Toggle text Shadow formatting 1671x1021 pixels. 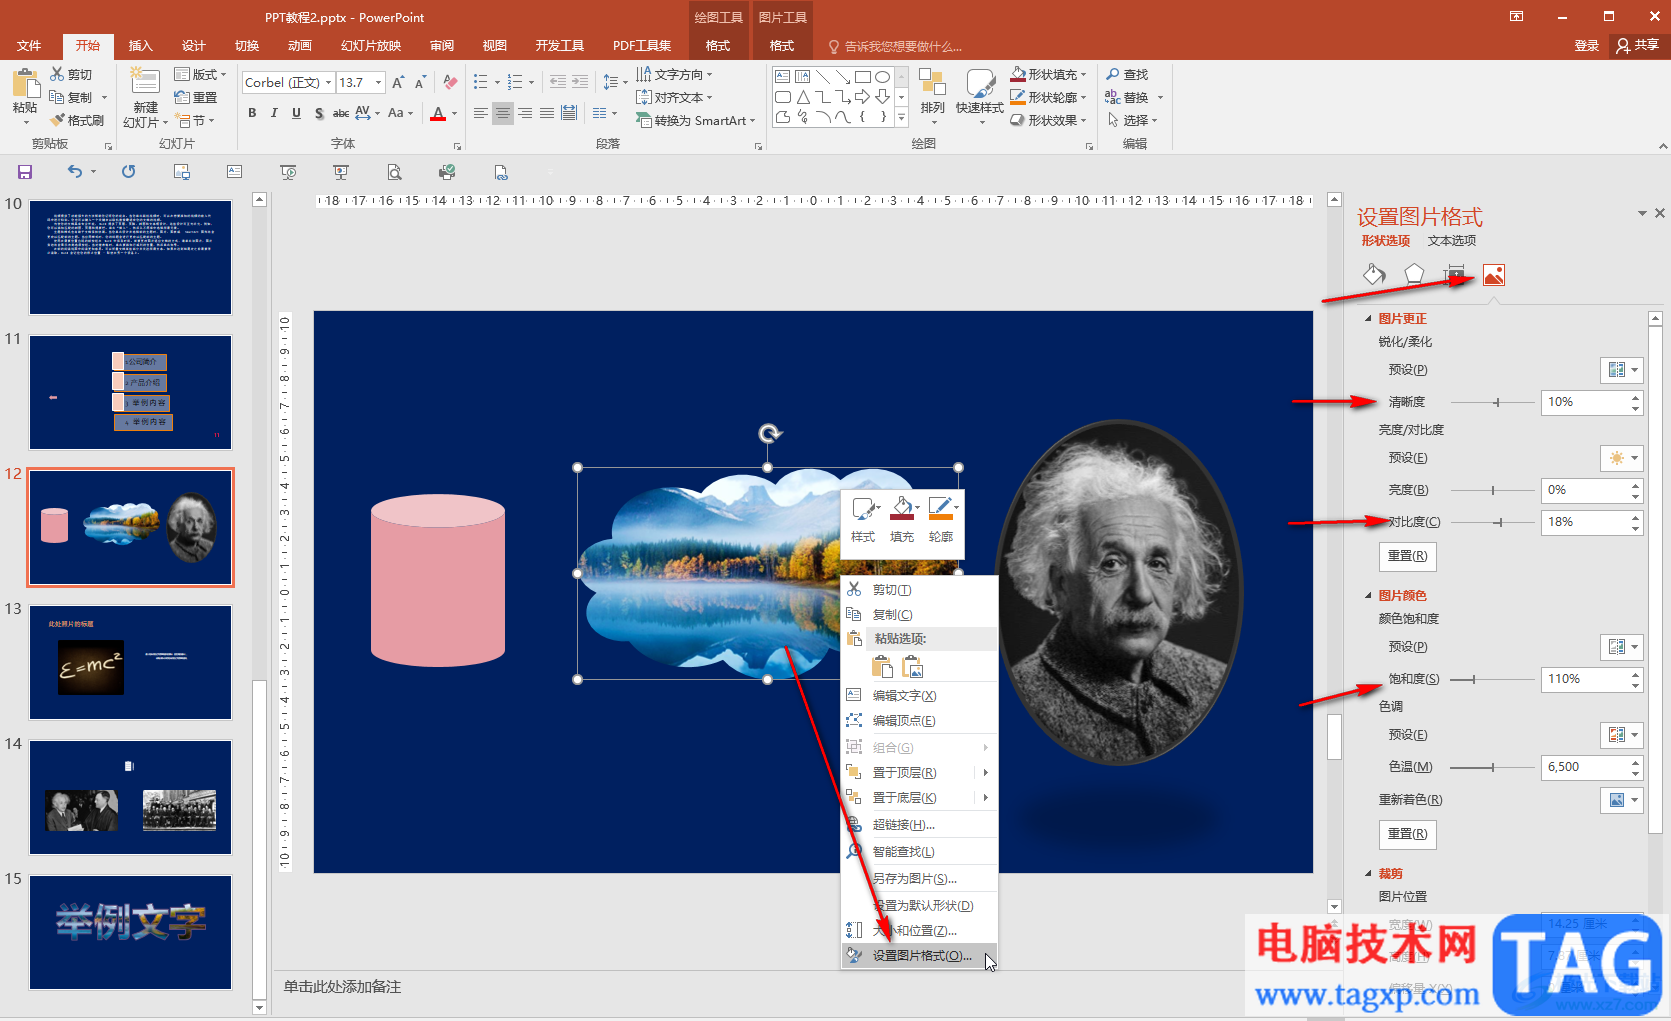(319, 113)
